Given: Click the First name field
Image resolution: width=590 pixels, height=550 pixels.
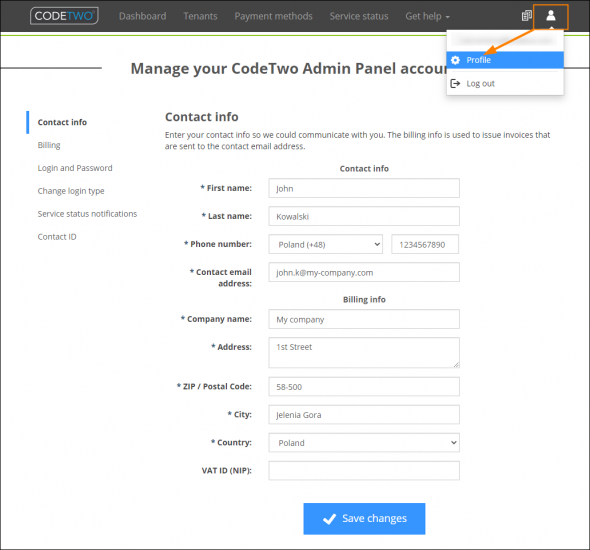Looking at the screenshot, I should (x=364, y=188).
